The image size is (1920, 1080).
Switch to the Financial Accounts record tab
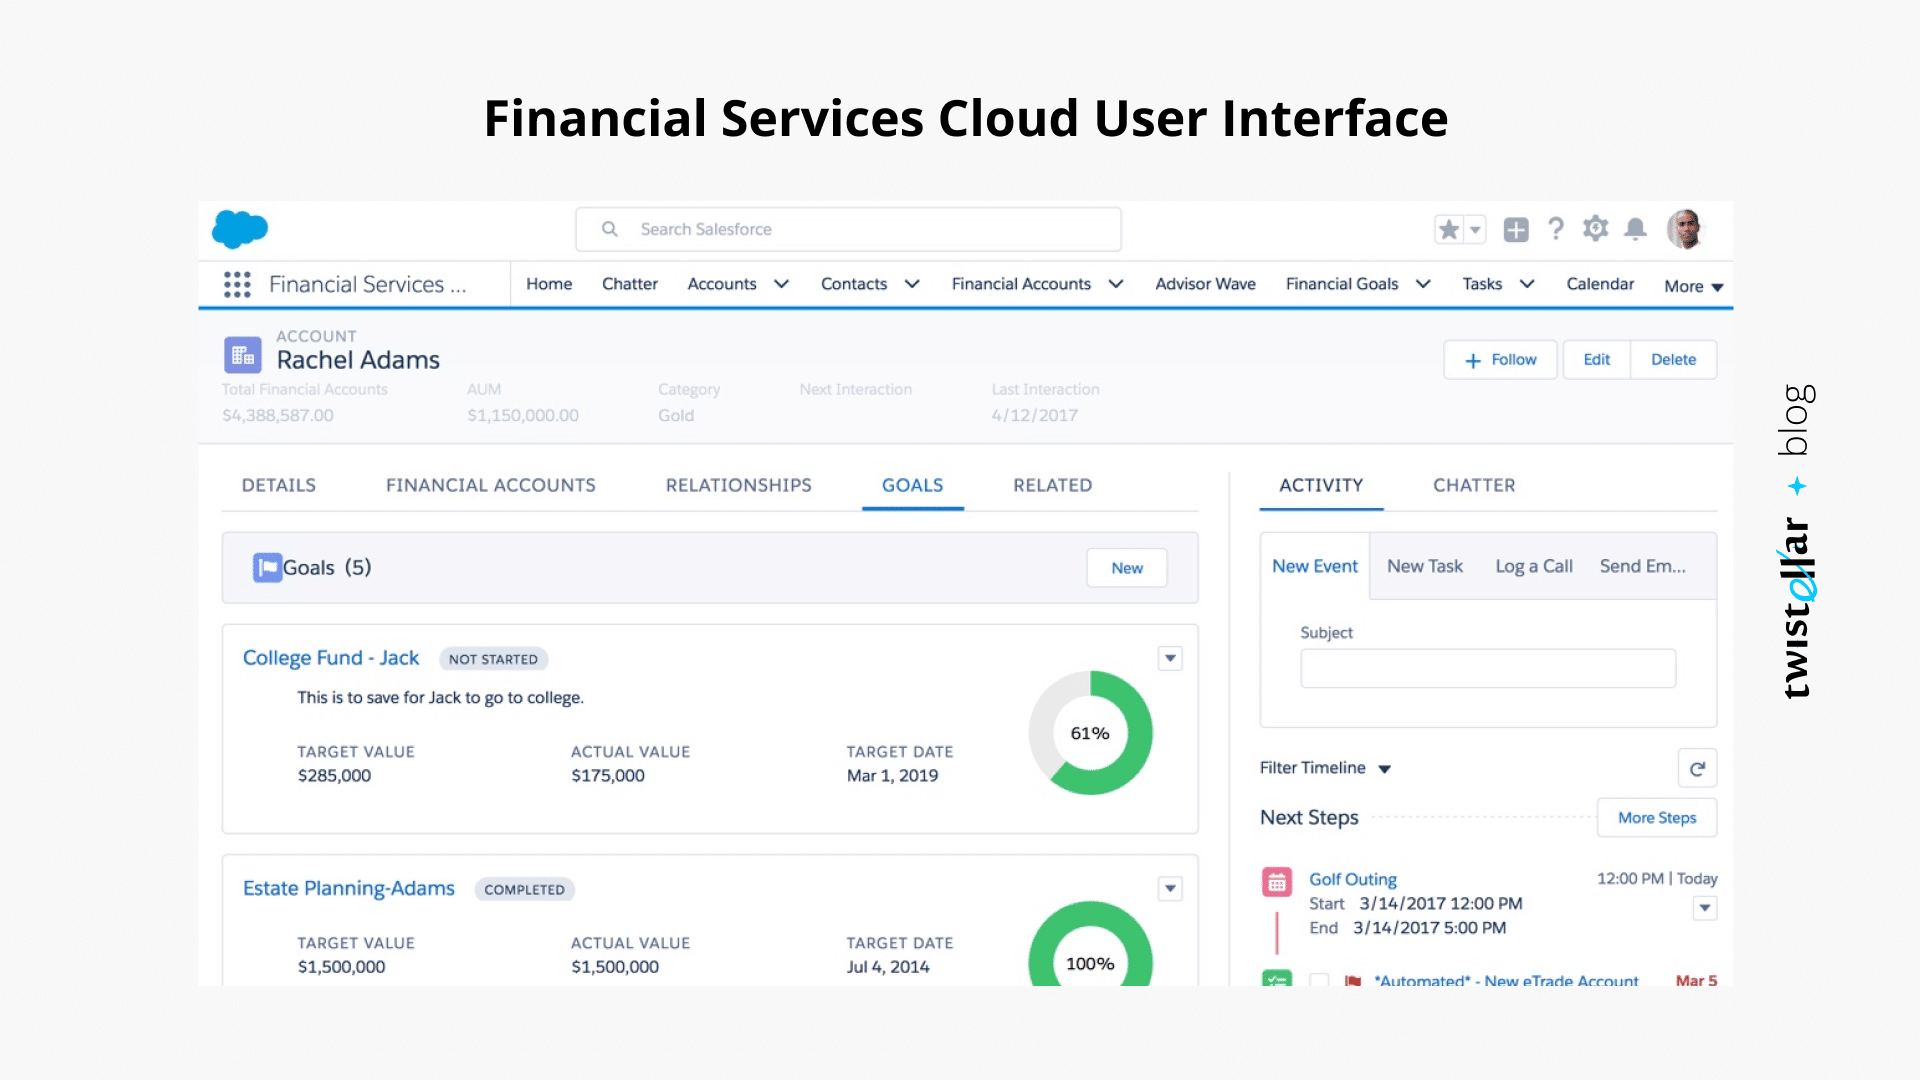pyautogui.click(x=491, y=485)
